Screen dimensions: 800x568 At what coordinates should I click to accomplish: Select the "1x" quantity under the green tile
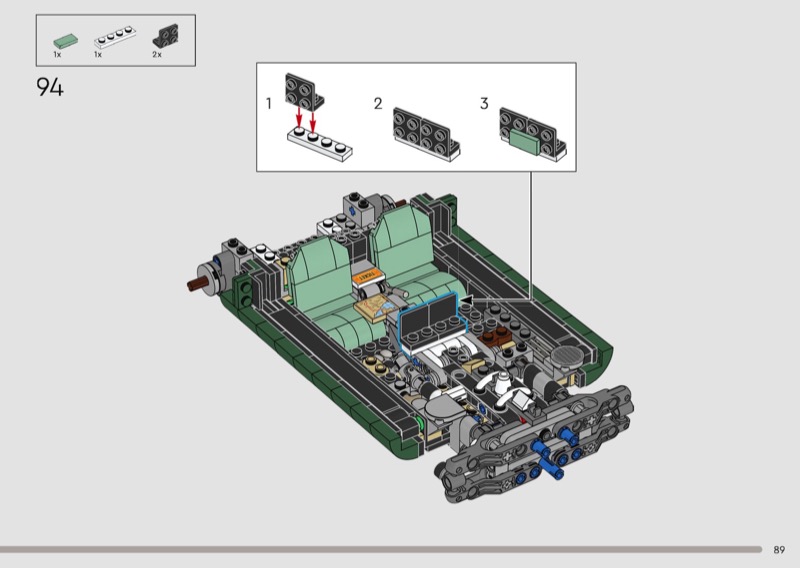coord(57,54)
